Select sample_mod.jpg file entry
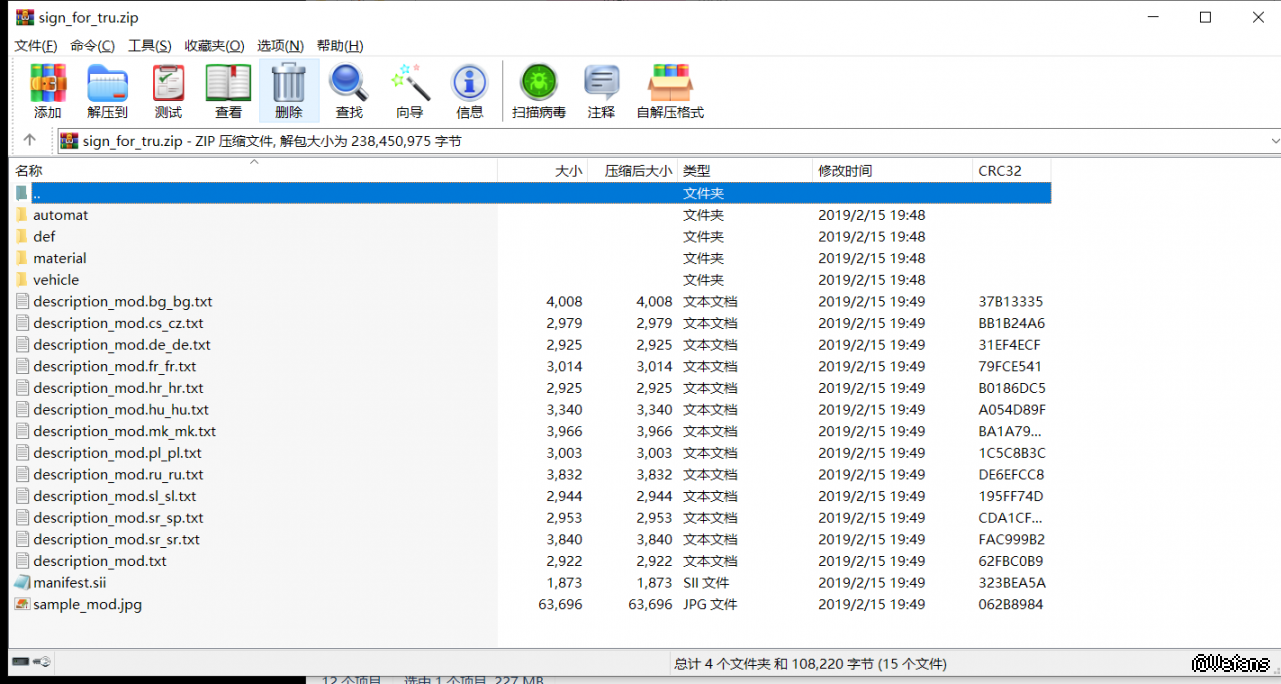The image size is (1281, 684). point(80,605)
